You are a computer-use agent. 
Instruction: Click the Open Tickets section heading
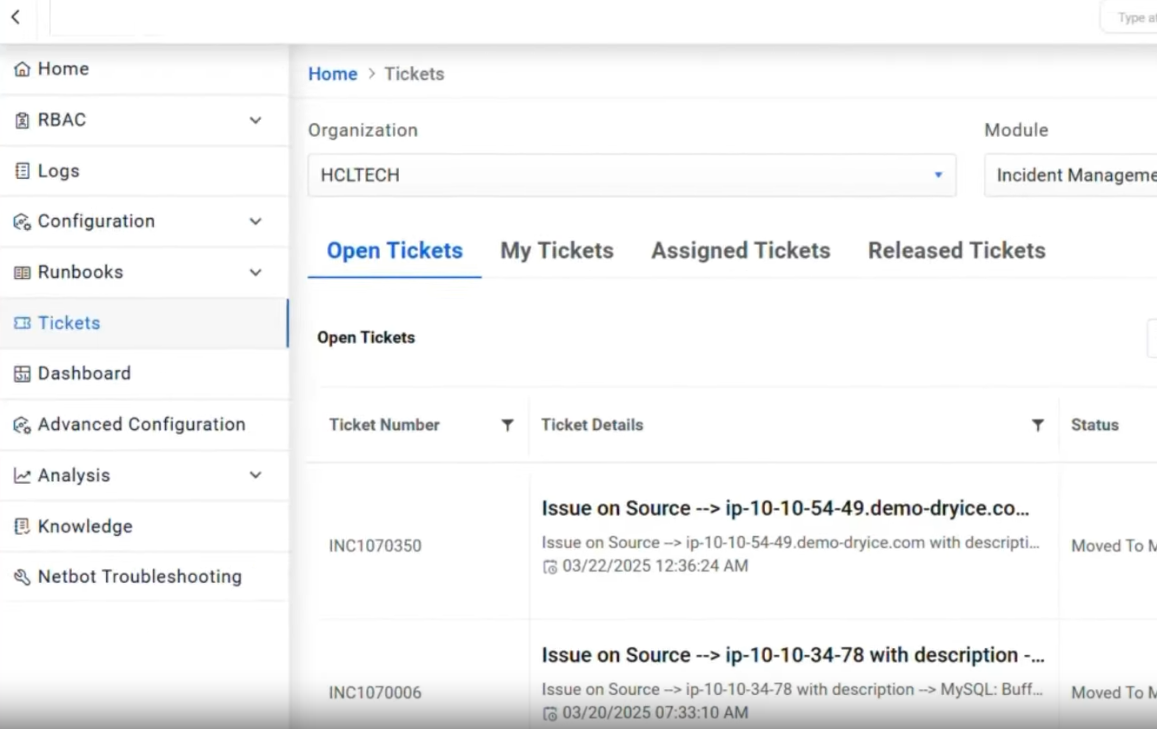[366, 337]
